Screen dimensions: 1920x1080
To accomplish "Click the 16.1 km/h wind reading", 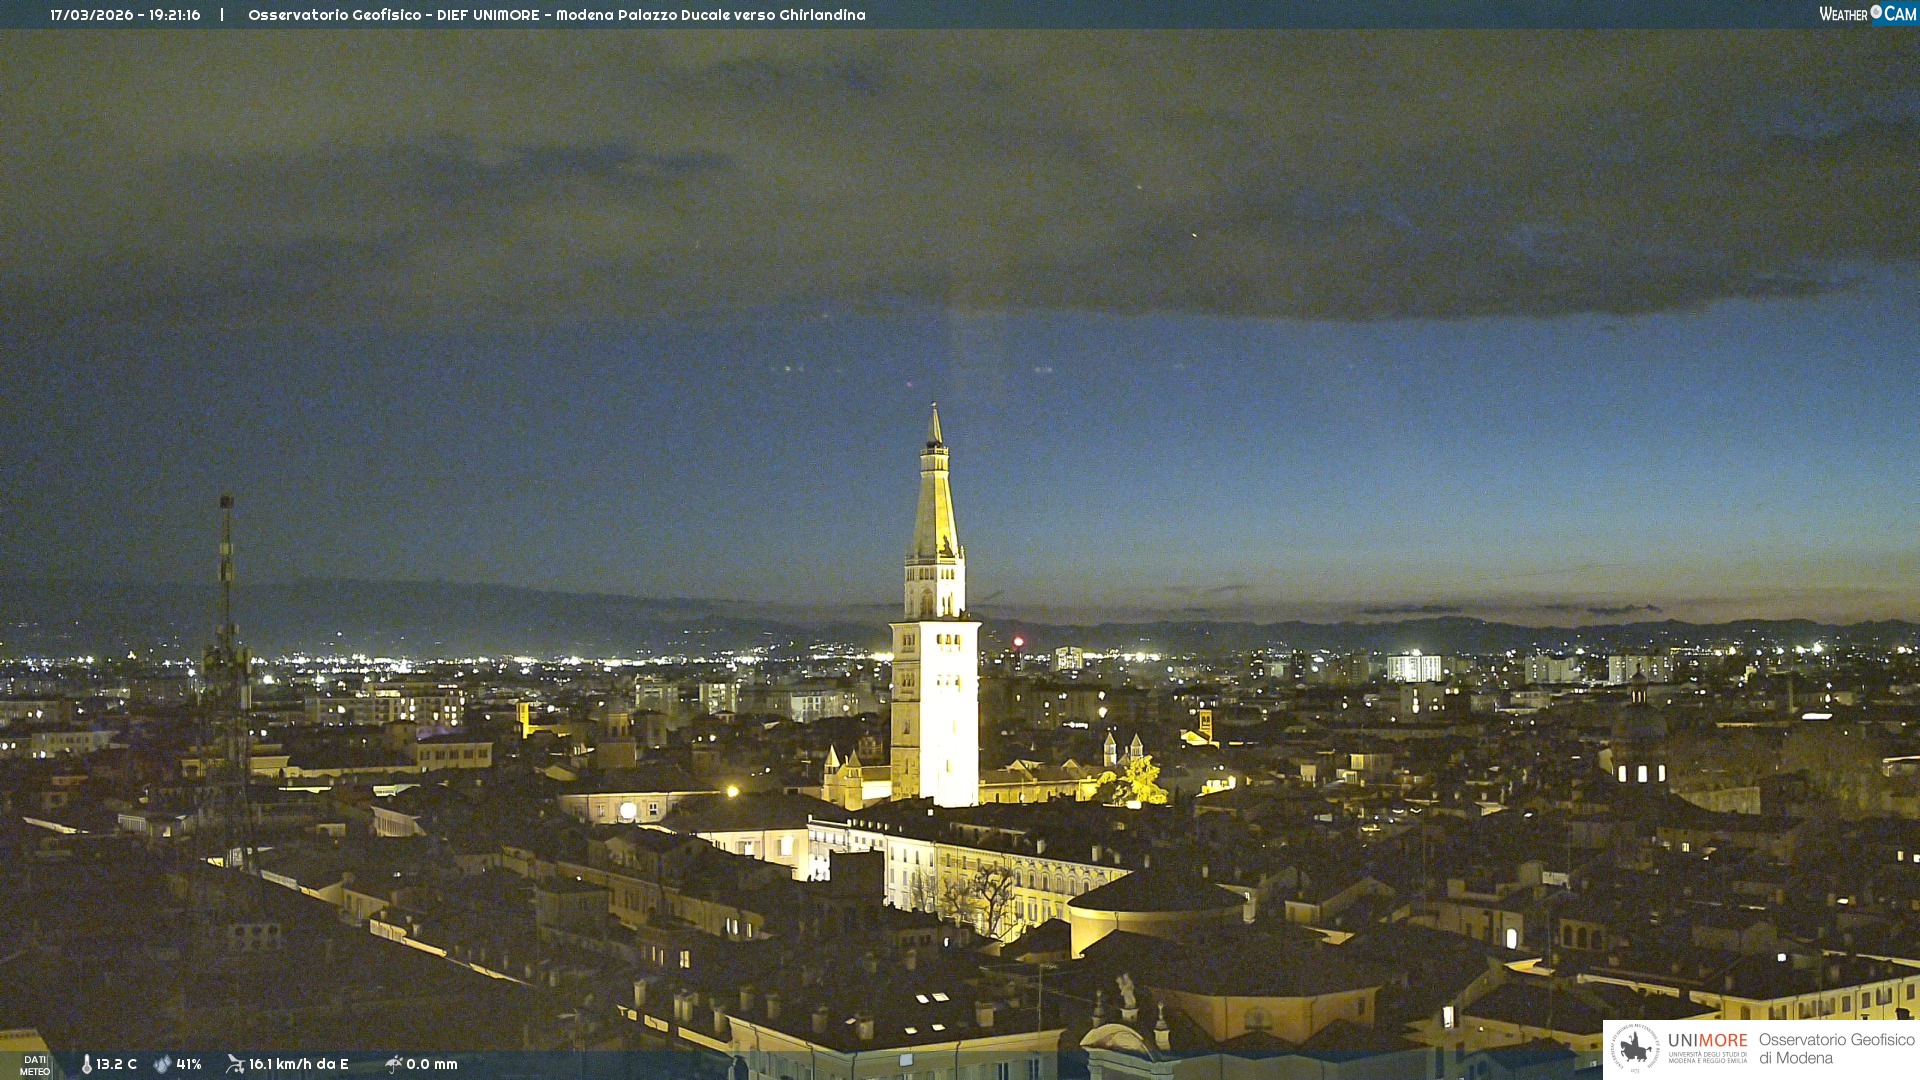I will [x=298, y=1064].
